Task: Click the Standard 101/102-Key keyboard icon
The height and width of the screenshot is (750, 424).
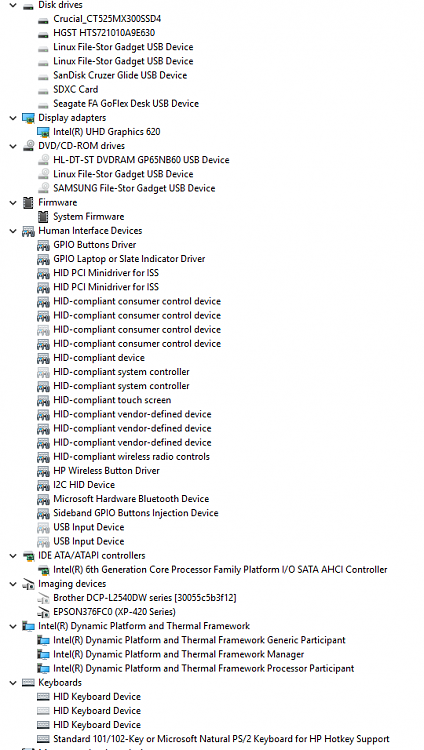Action: (44, 739)
